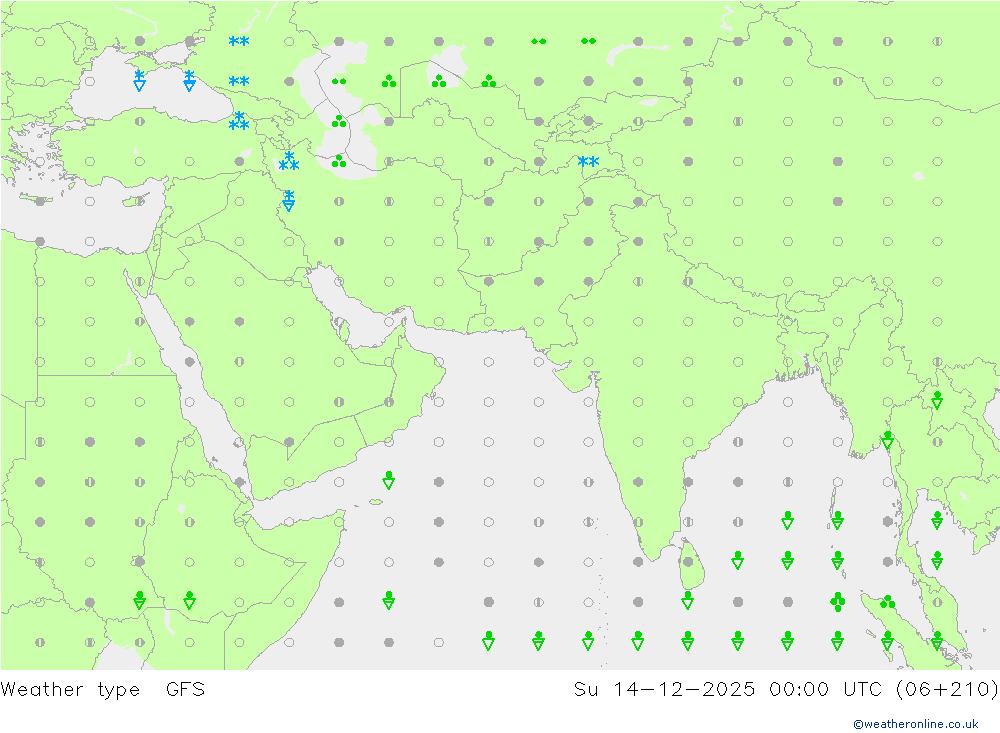Click the three-dot rain symbol in southern Caspian Sea

pos(339,161)
